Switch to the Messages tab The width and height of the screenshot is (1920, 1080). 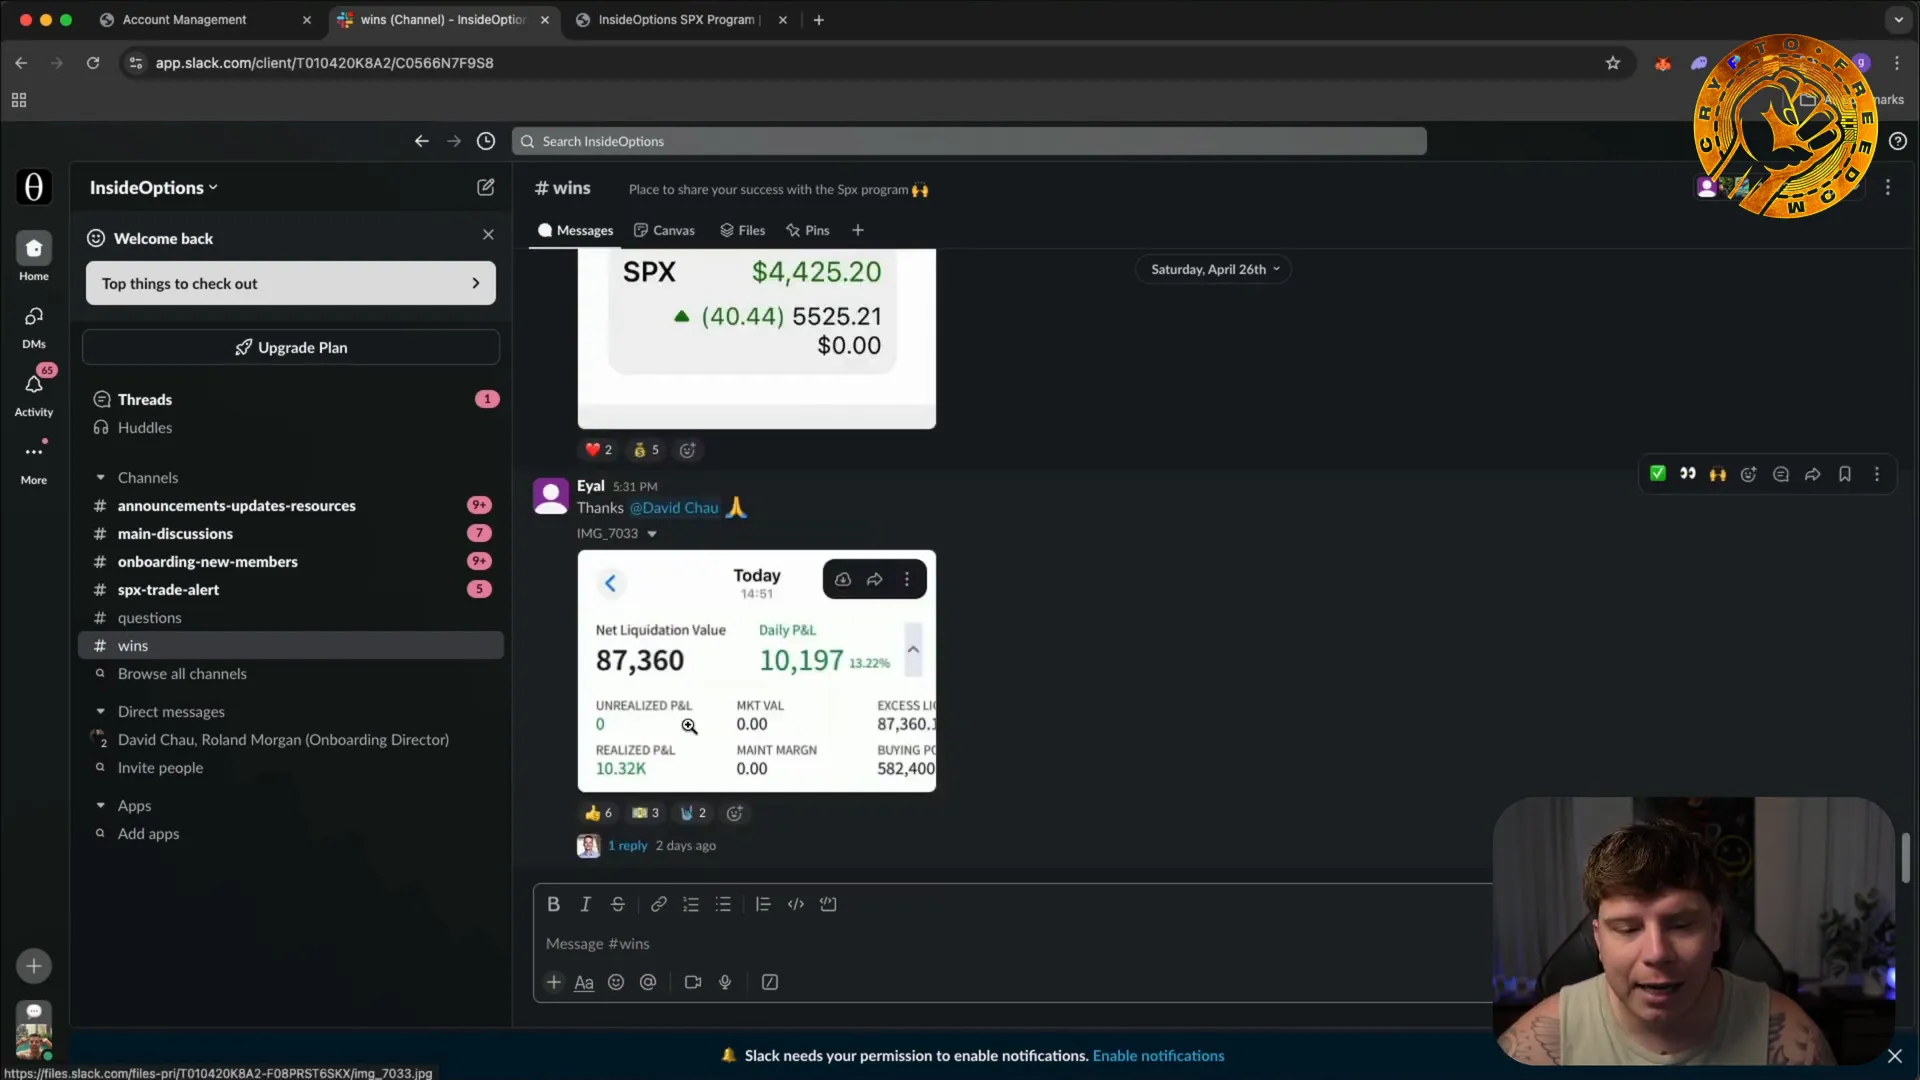[576, 230]
